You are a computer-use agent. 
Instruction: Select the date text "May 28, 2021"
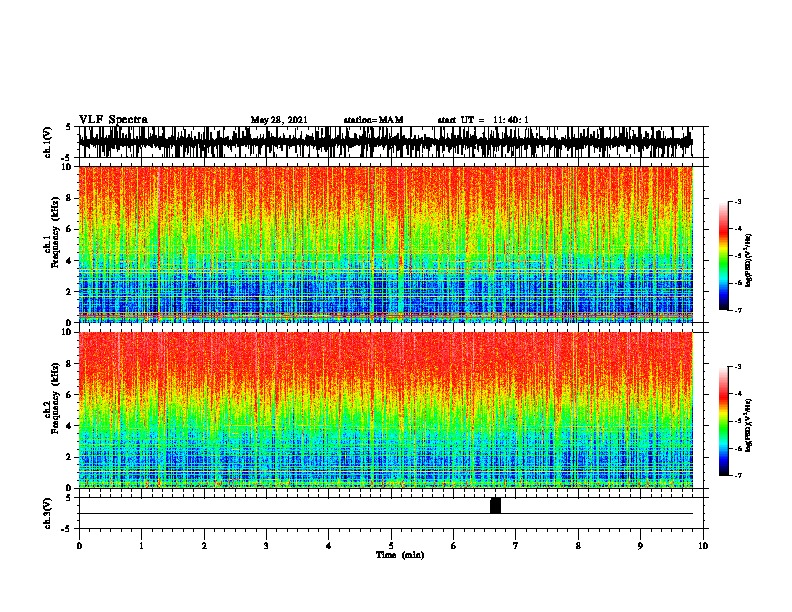(279, 120)
